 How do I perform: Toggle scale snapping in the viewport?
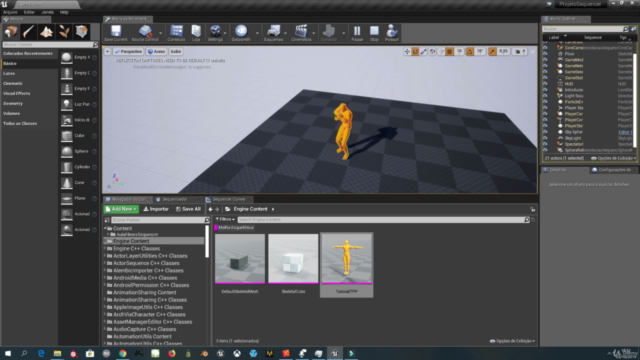[x=492, y=51]
